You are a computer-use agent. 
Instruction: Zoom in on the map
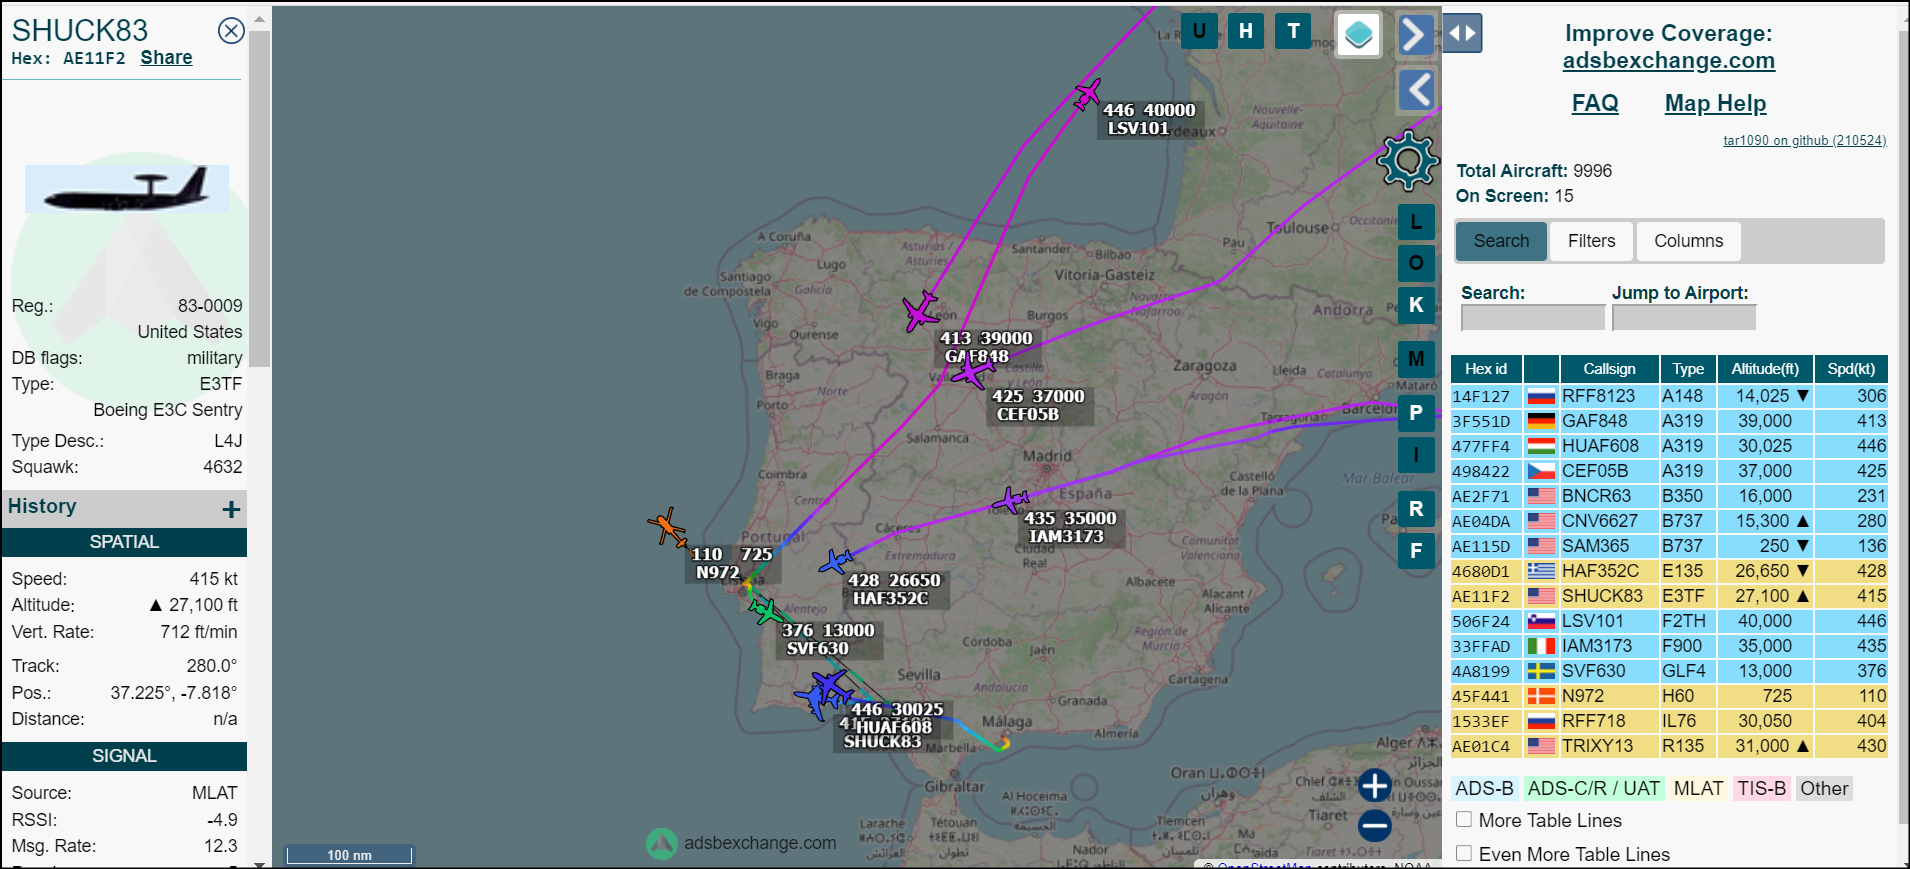point(1375,786)
